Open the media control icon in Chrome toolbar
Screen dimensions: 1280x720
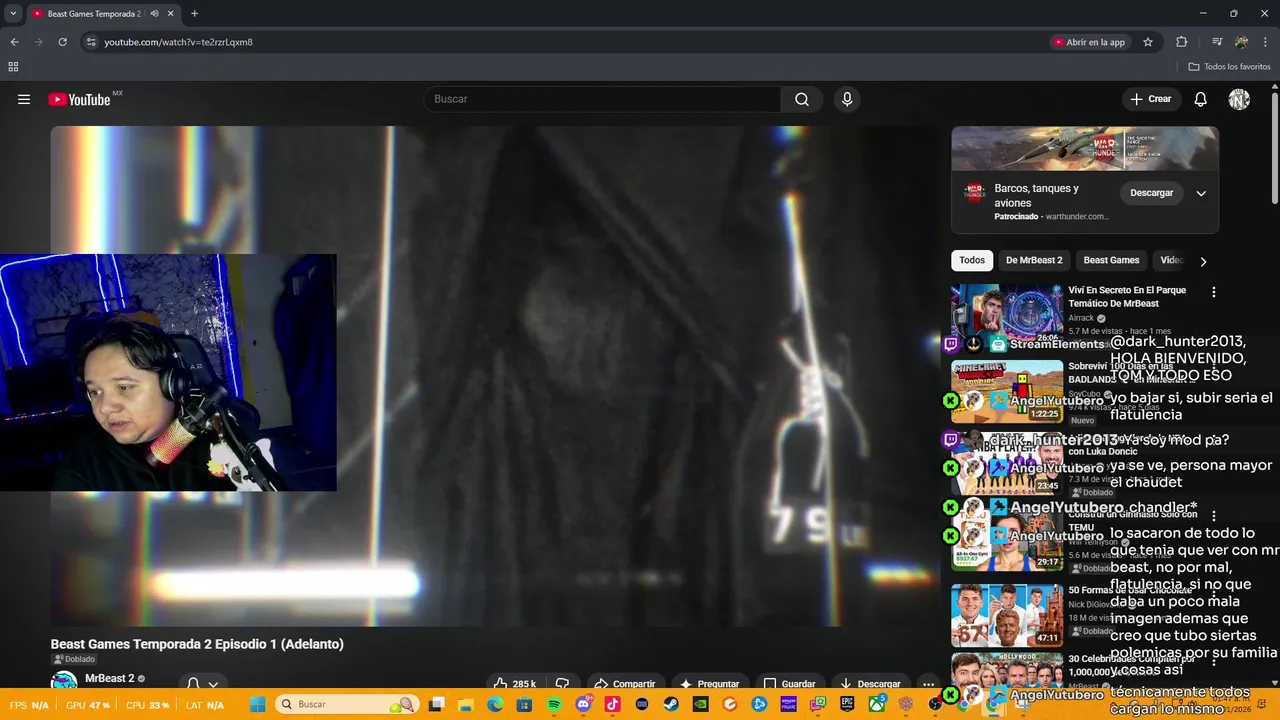(1217, 42)
